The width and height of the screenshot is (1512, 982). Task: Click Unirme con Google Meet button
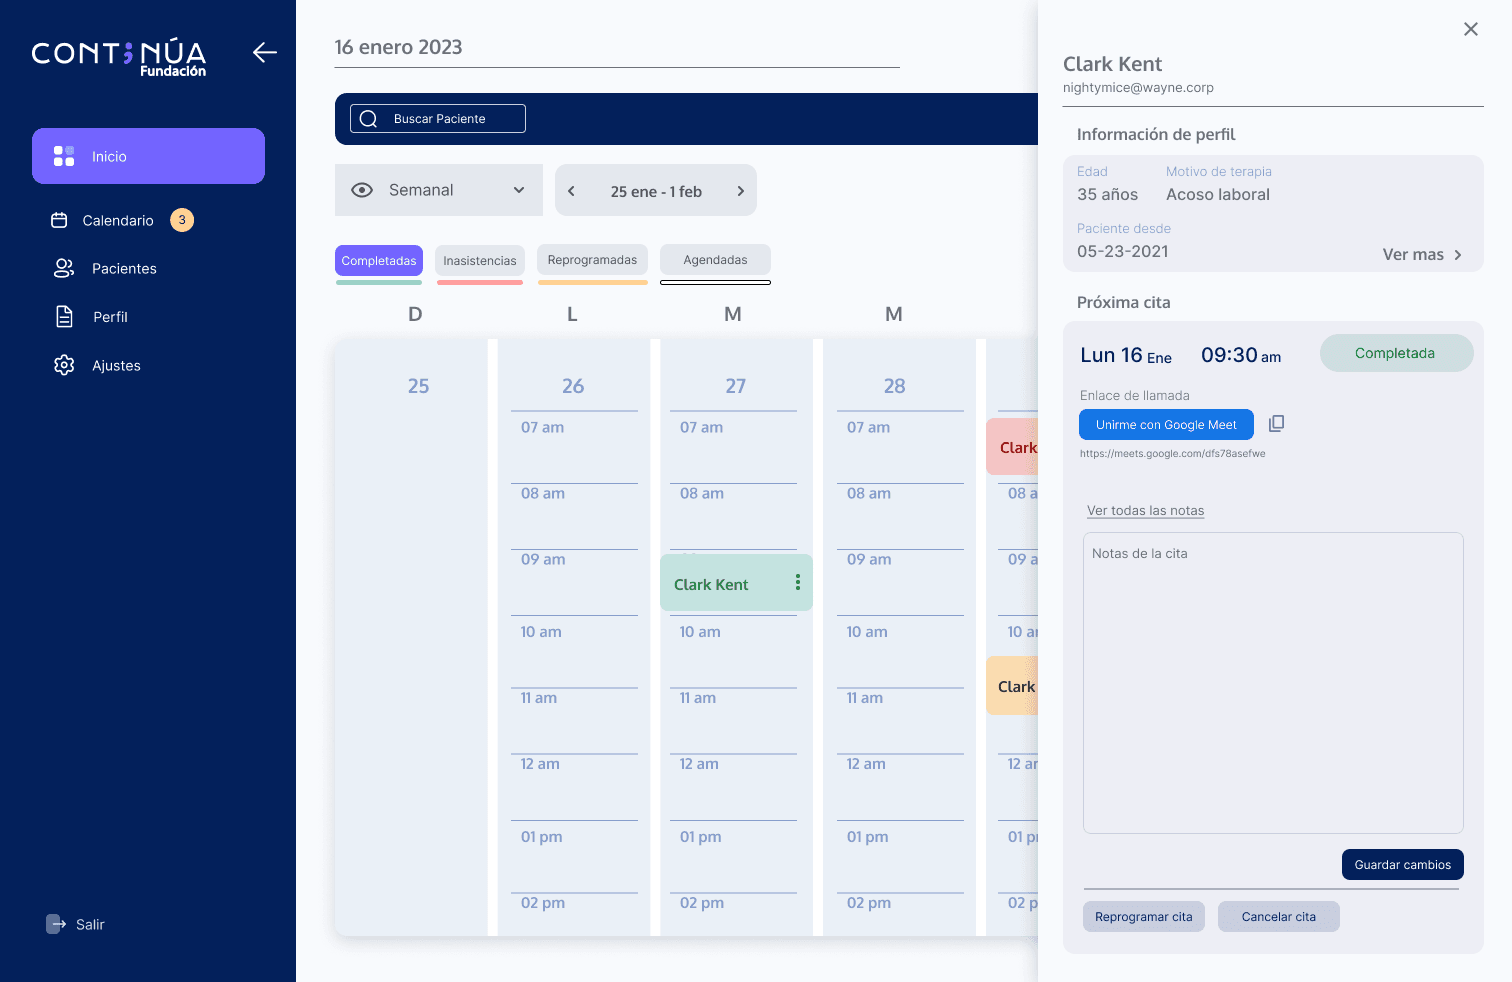tap(1166, 424)
